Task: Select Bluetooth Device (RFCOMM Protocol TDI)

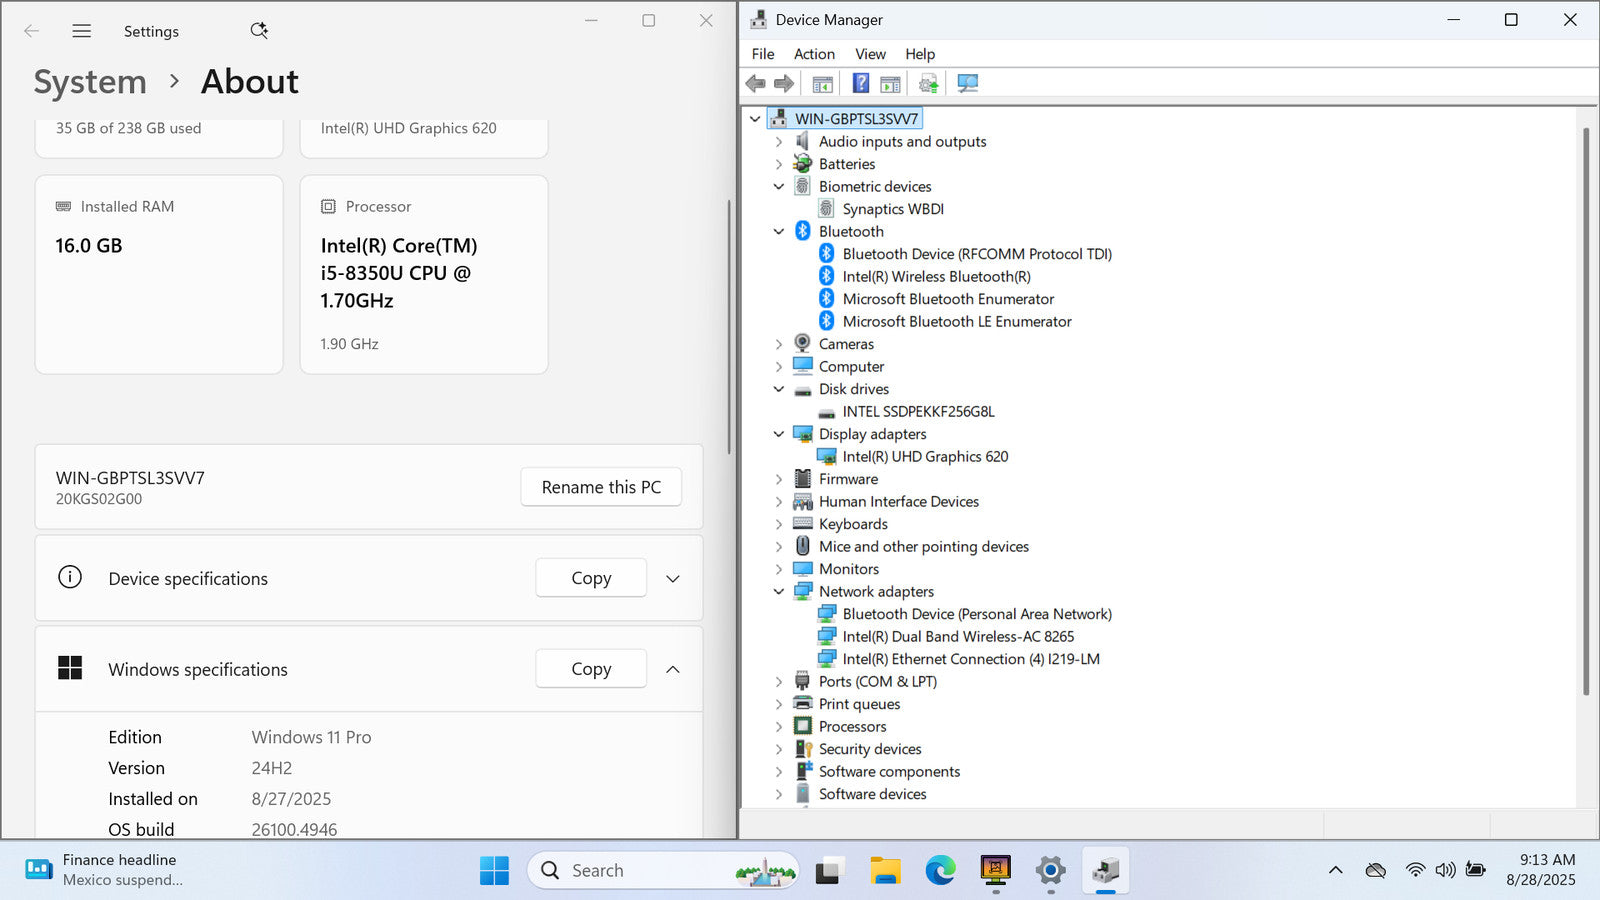Action: [977, 254]
